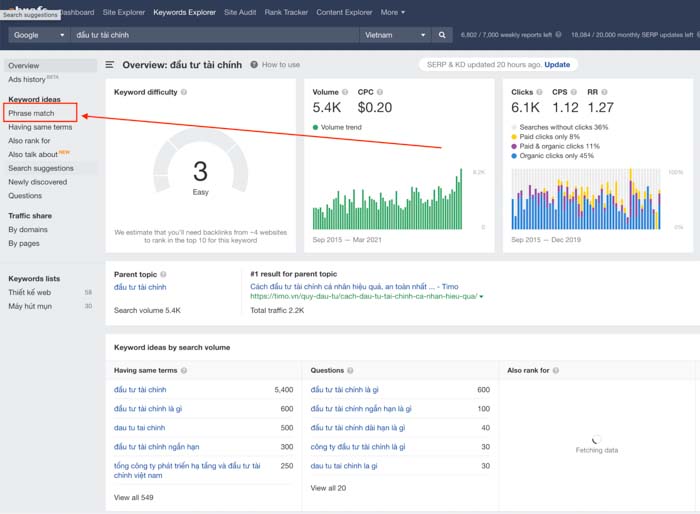Viewport: 700px width, 514px height.
Task: Click the keyword search input field
Action: (214, 35)
